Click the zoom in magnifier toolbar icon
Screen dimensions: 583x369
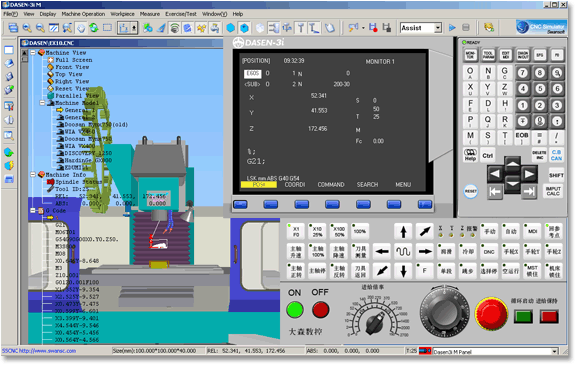27,28
